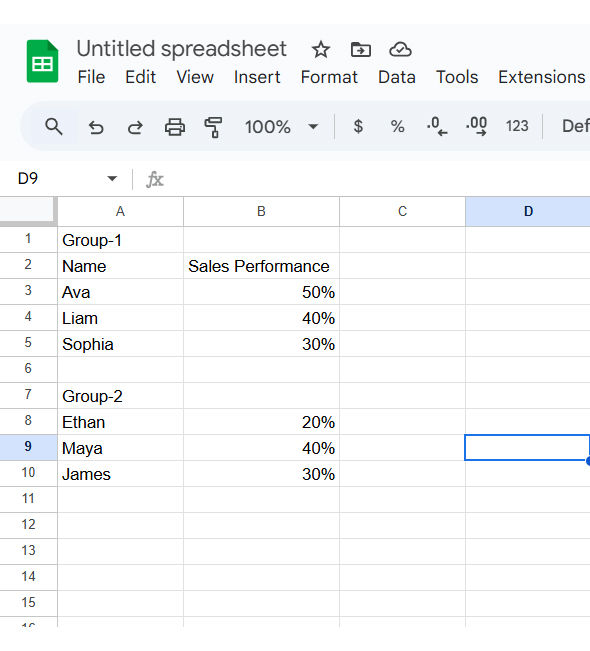
Task: Open the search menus magnifier
Action: coord(54,127)
